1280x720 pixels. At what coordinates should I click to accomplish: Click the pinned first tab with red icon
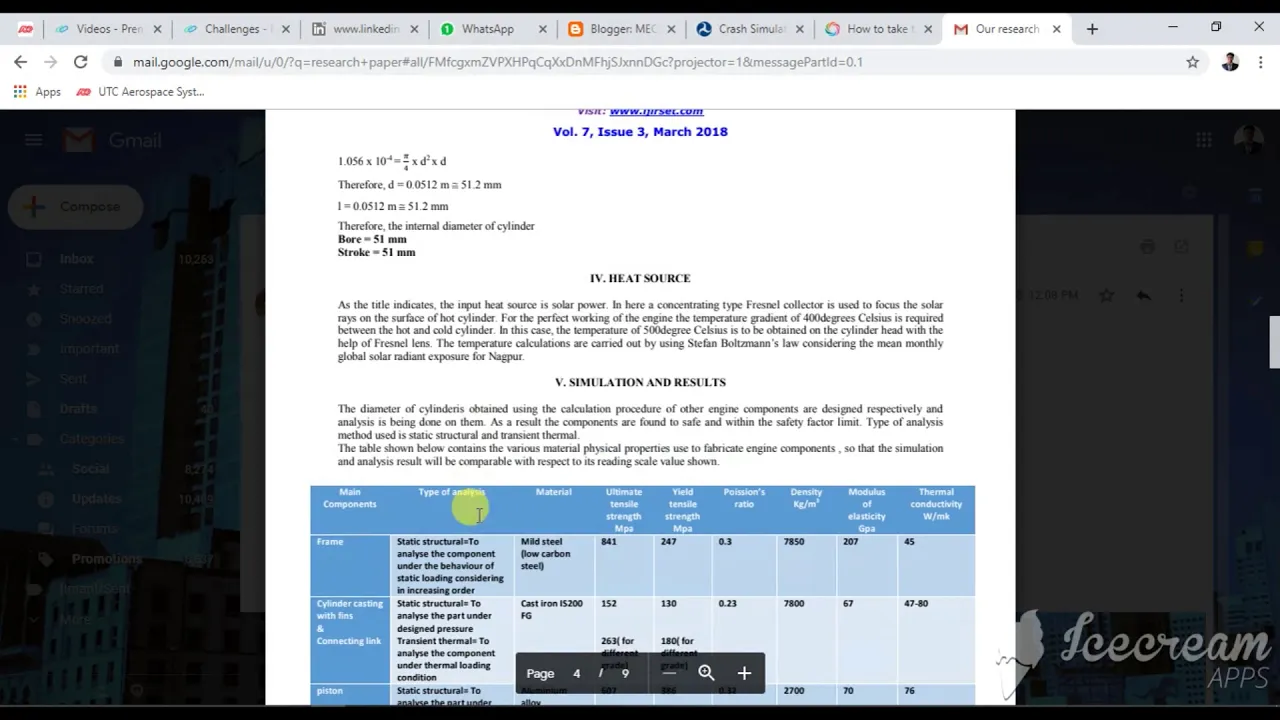point(26,29)
